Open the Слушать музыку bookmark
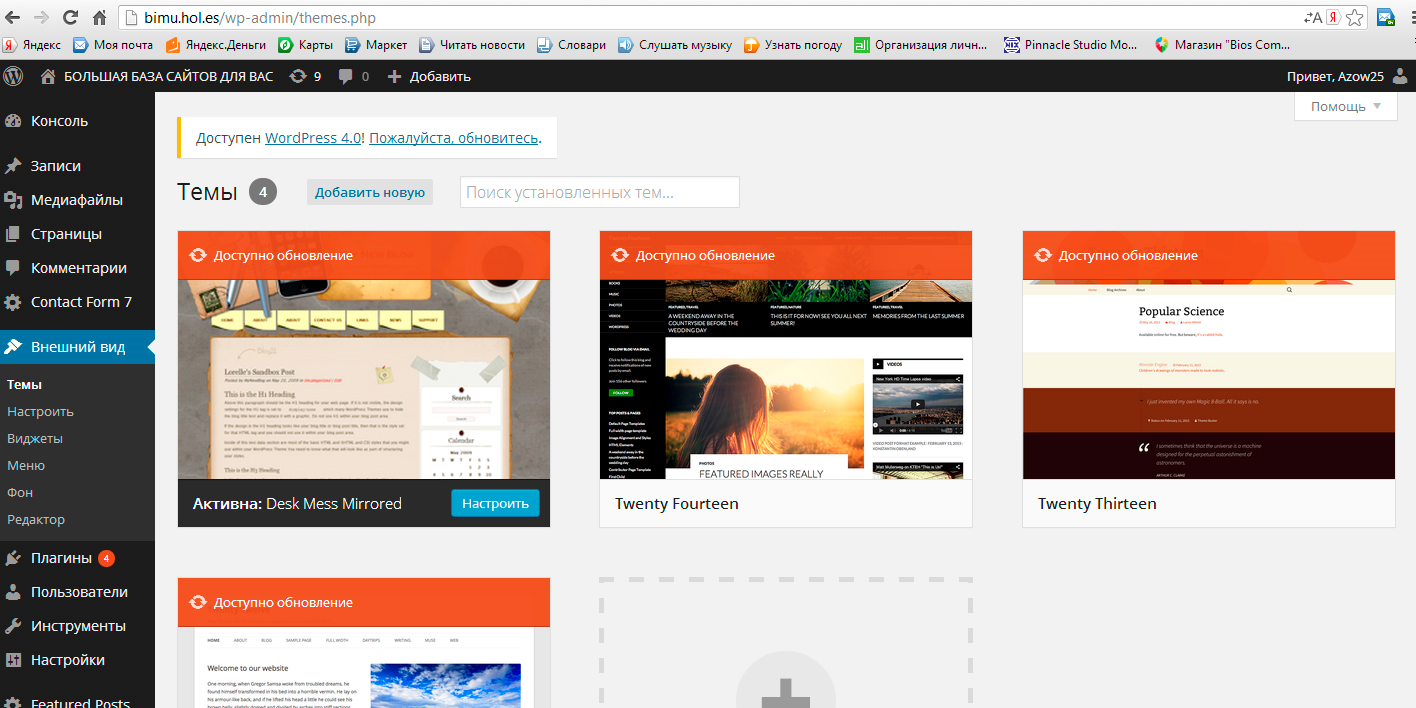This screenshot has height=708, width=1416. [x=675, y=45]
